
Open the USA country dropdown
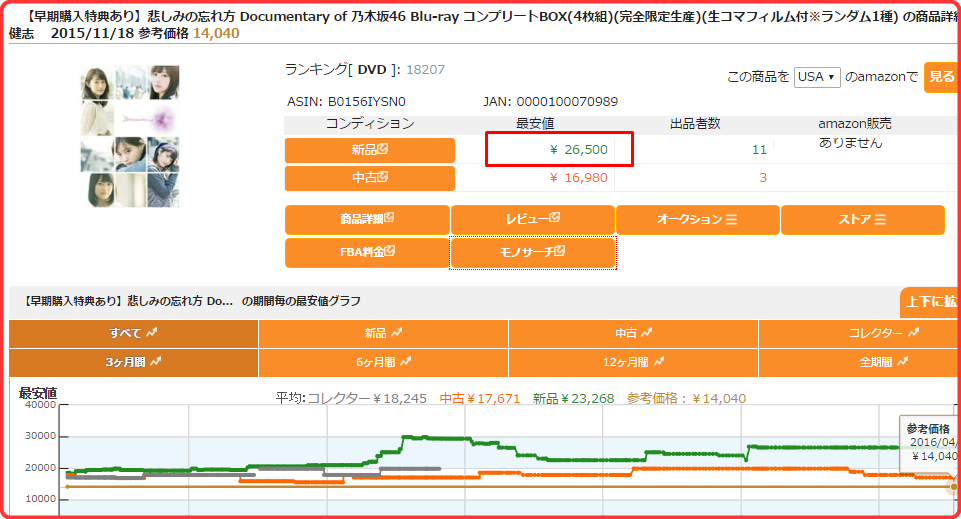(817, 77)
